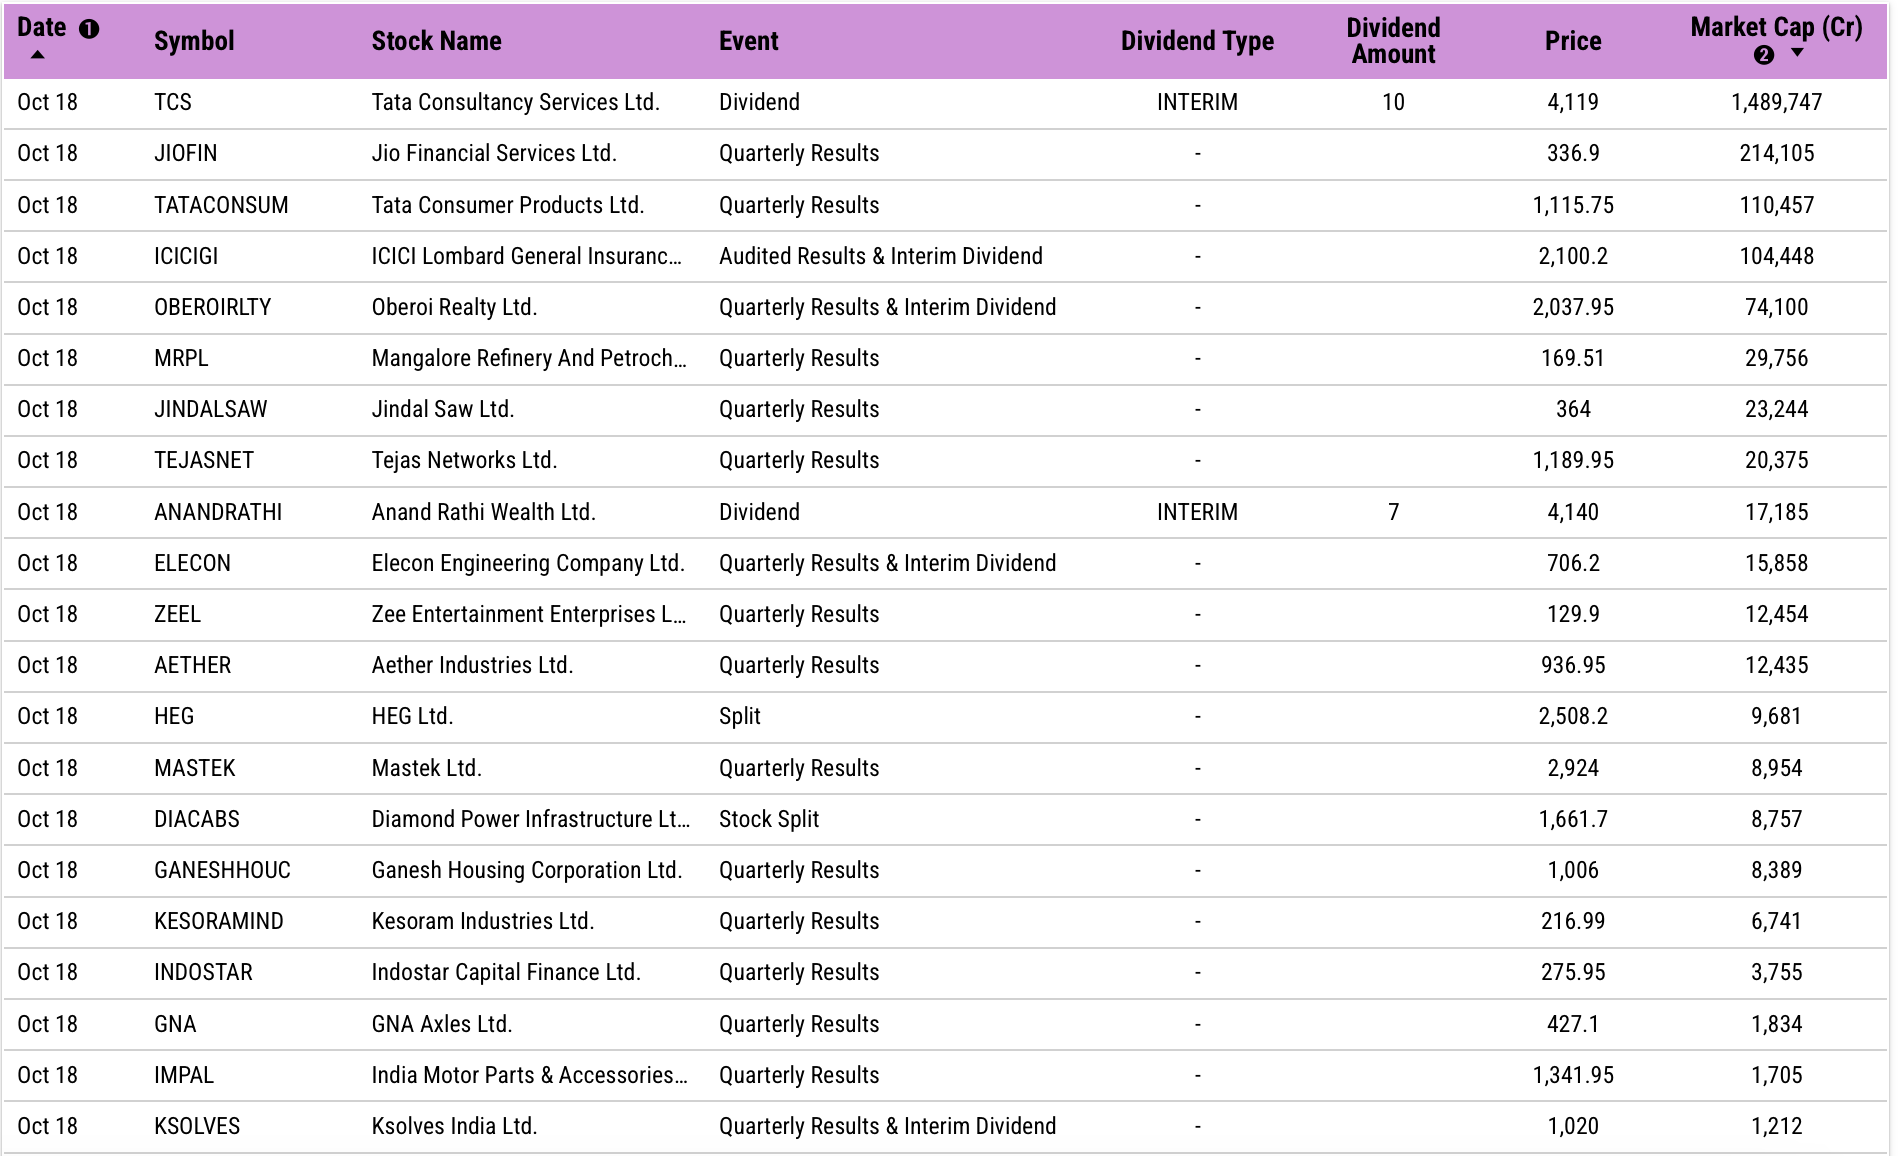The width and height of the screenshot is (1898, 1156).
Task: Select the MASTEK symbol cell
Action: pos(195,768)
